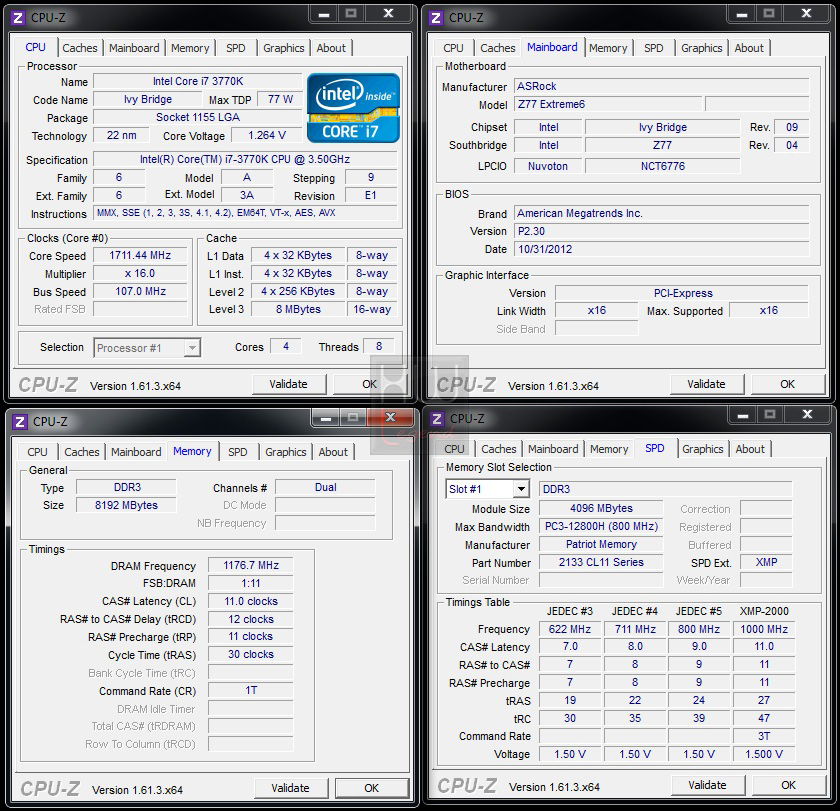Go to Graphics tab in the window showing CPU details
840x811 pixels.
pos(284,48)
